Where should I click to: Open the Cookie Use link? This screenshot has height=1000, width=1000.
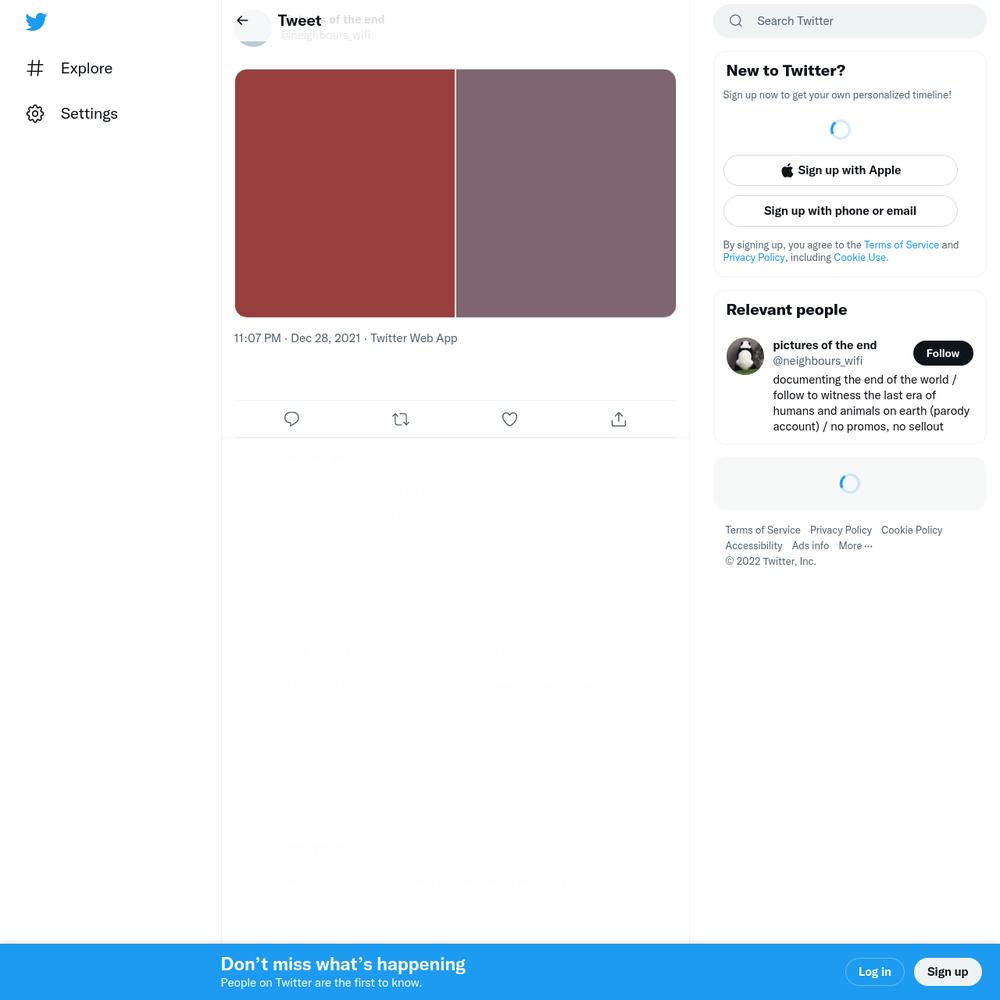[x=860, y=258]
